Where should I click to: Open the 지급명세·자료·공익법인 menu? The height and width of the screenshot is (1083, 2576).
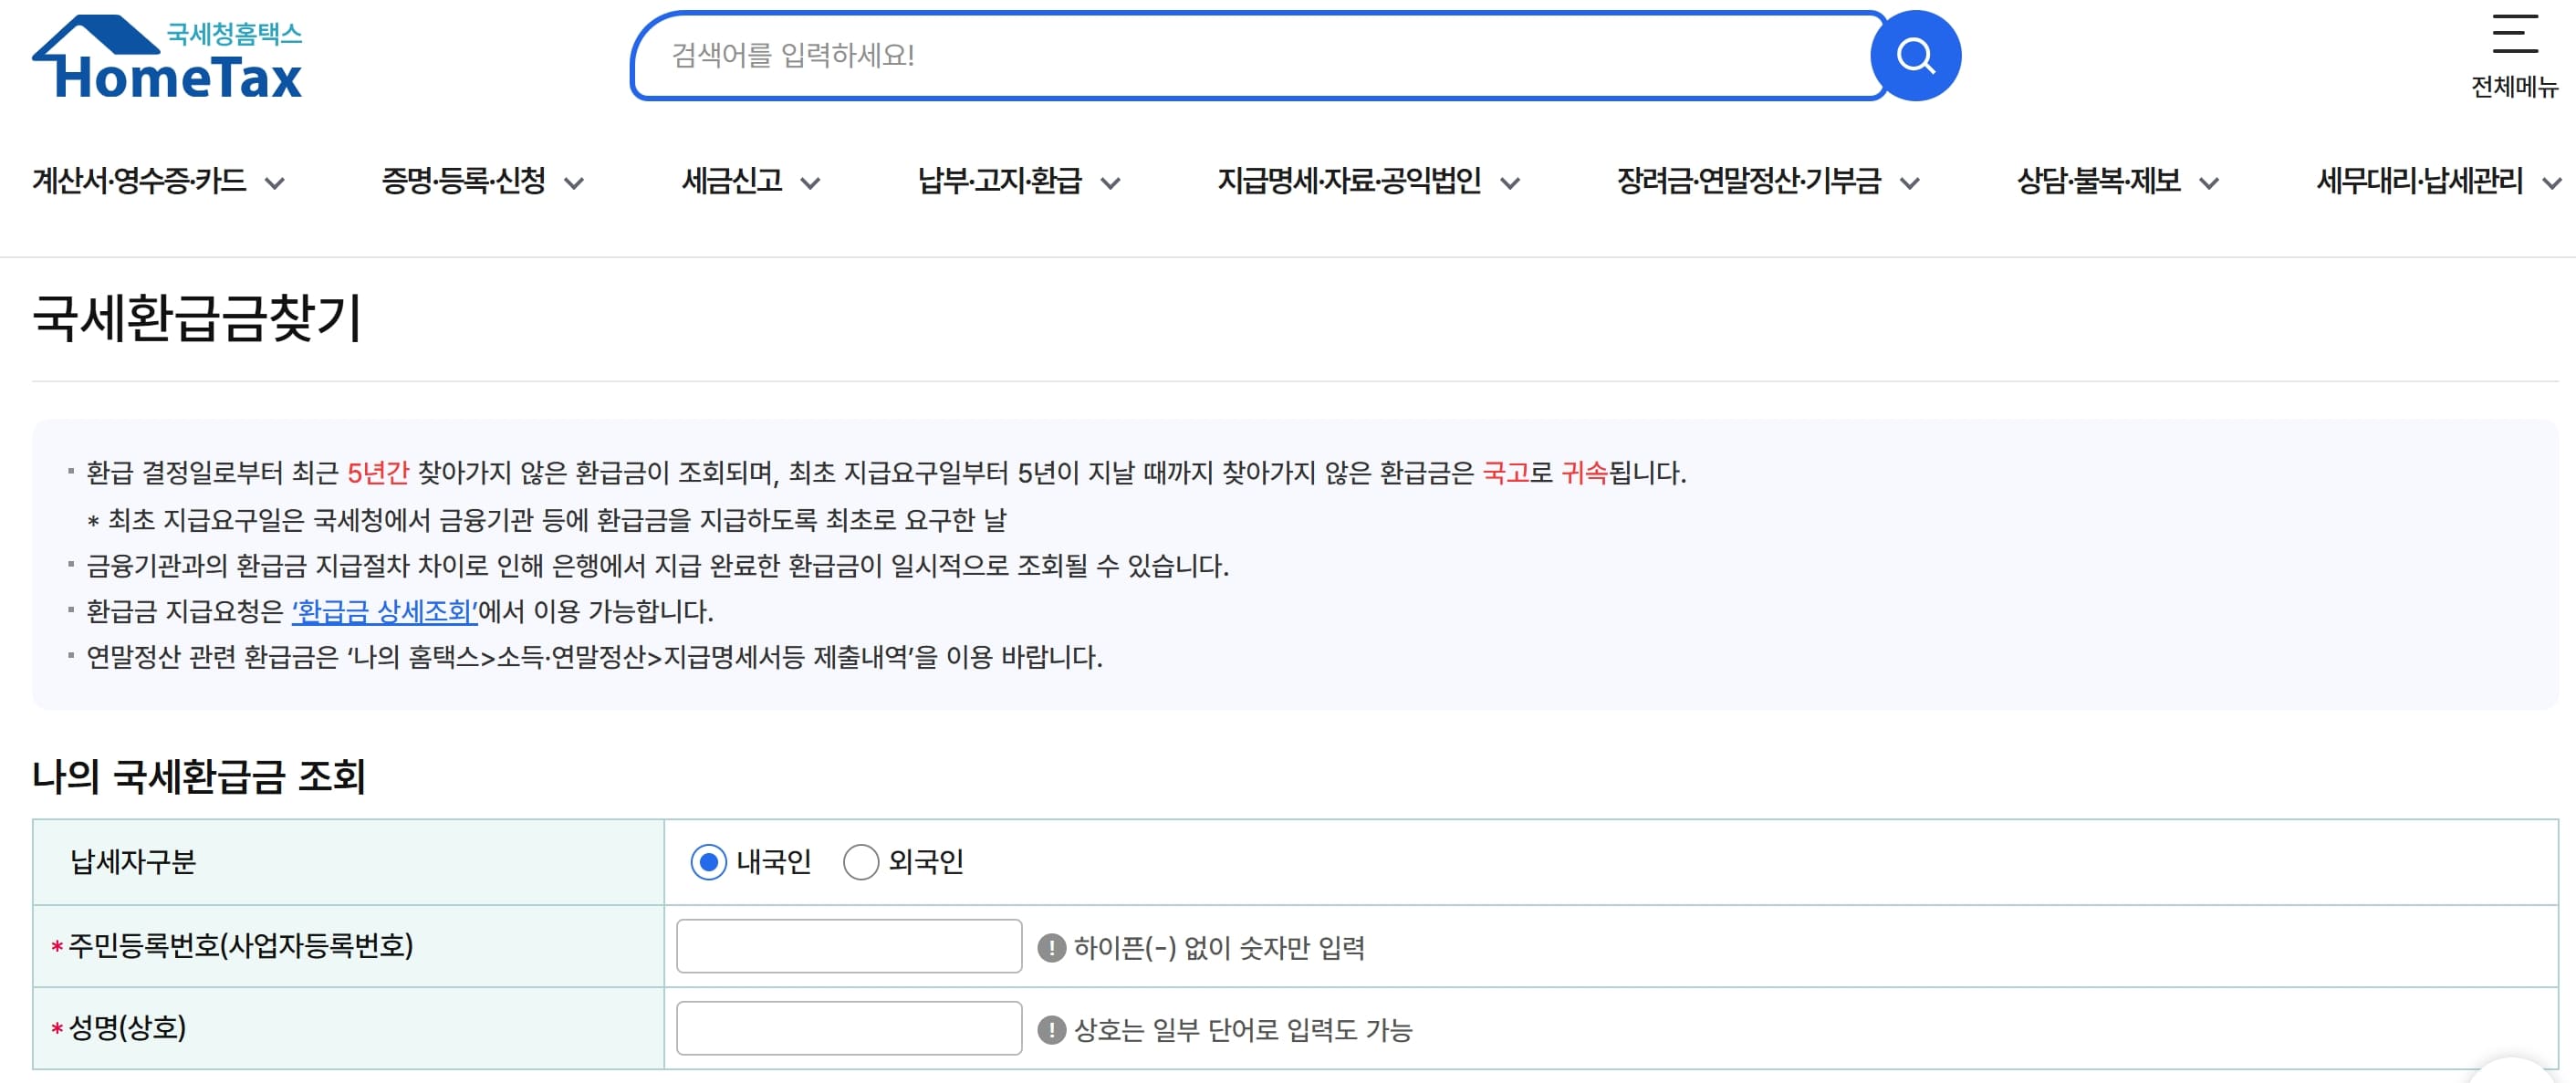tap(1351, 181)
